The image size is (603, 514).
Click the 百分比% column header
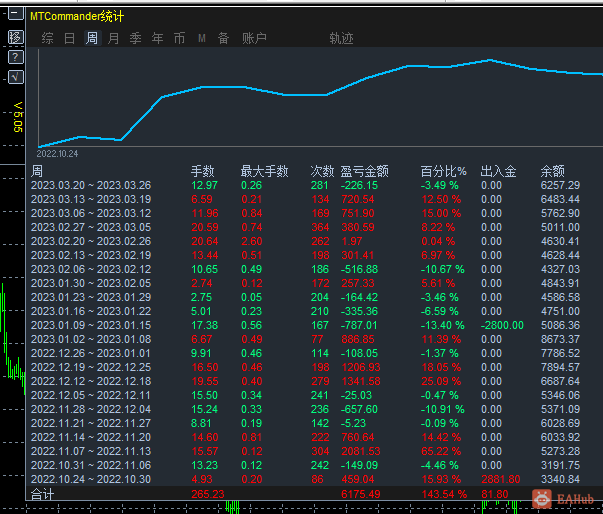coord(443,171)
